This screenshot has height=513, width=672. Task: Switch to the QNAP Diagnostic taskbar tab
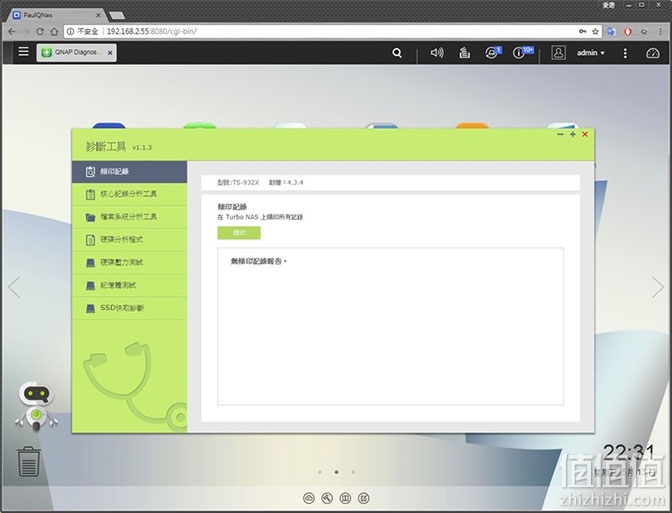click(x=76, y=52)
